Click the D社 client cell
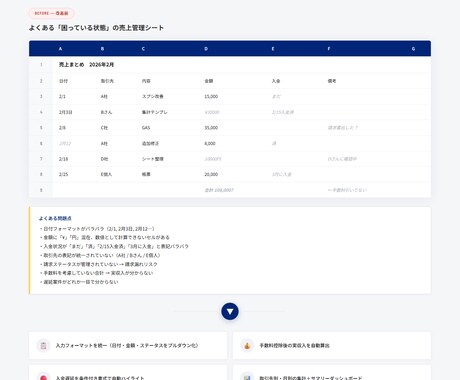The width and height of the screenshot is (460, 380). coord(104,159)
